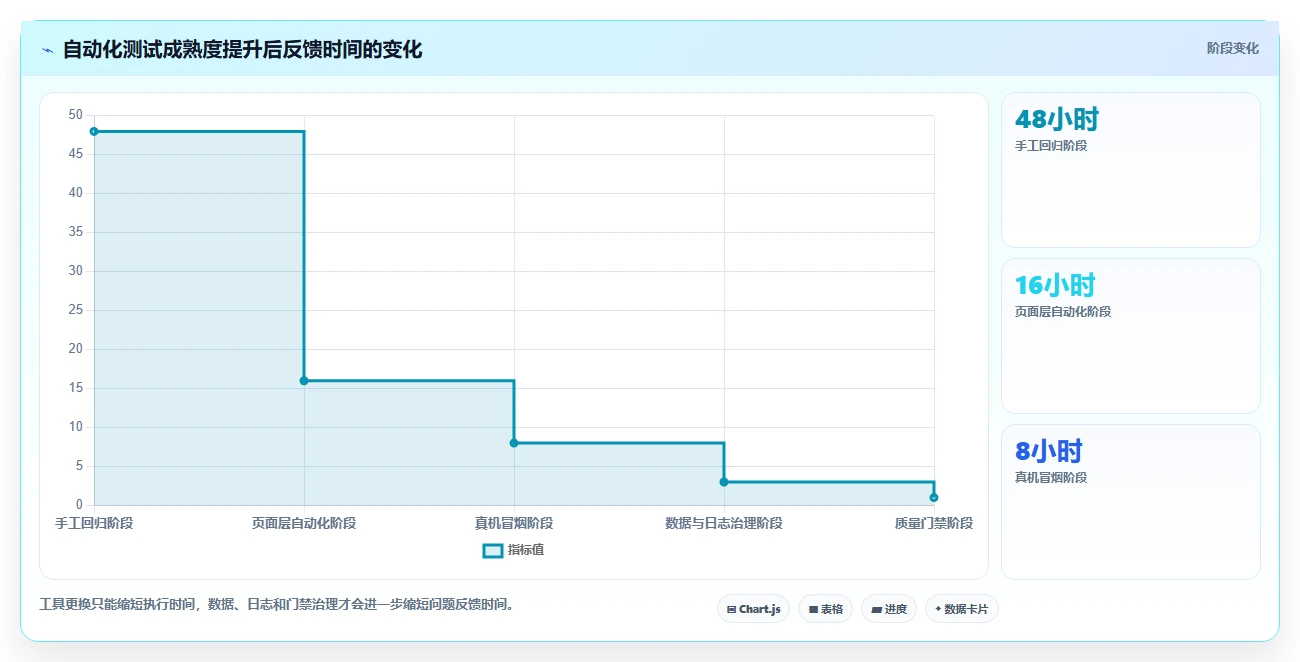Image resolution: width=1300 pixels, height=662 pixels.
Task: Click the data point at 数据与日志治理阶段 (3)
Action: click(724, 482)
